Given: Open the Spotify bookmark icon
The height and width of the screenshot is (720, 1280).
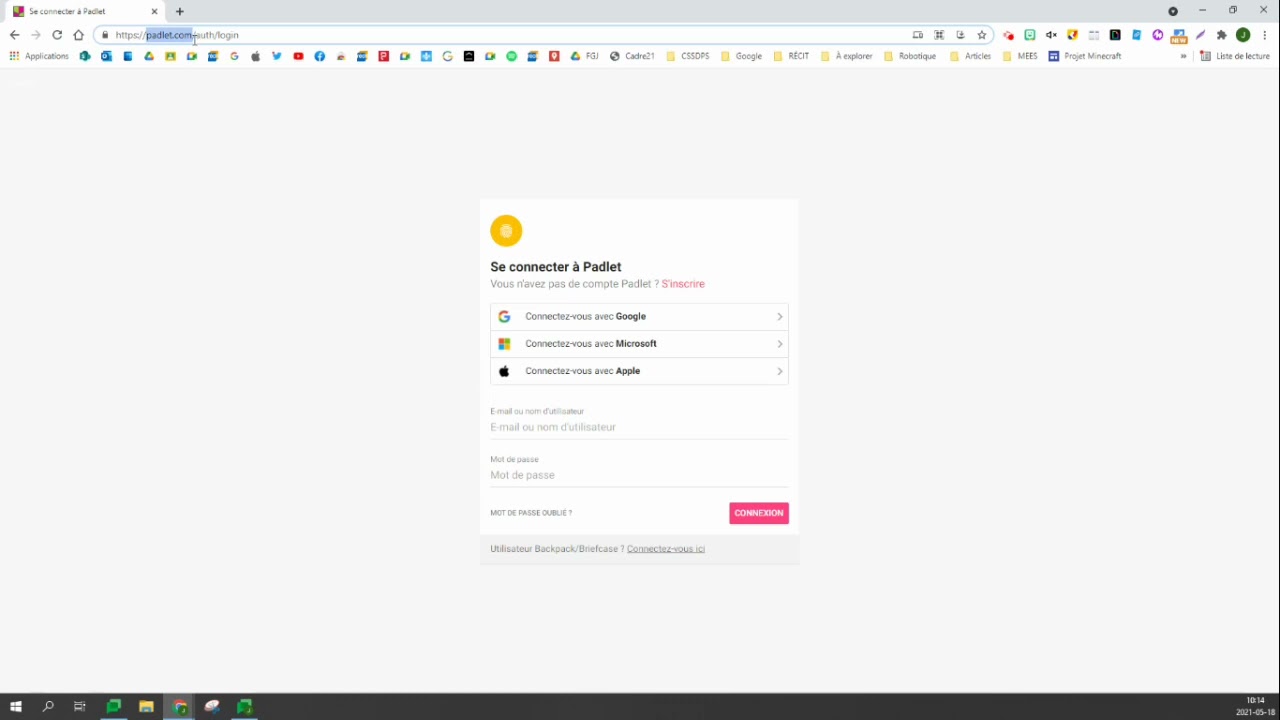Looking at the screenshot, I should pyautogui.click(x=511, y=56).
